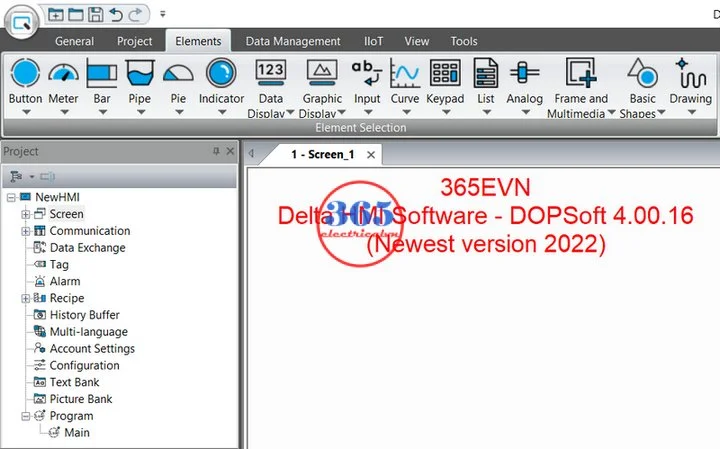
Task: Select the Indicator element icon
Action: pyautogui.click(x=221, y=73)
